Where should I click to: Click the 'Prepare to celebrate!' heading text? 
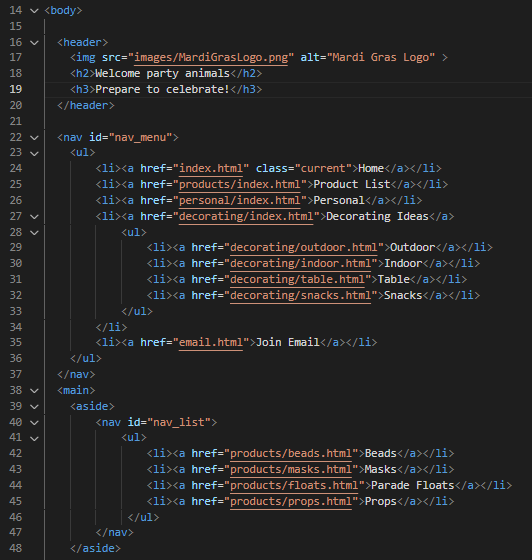(162, 89)
